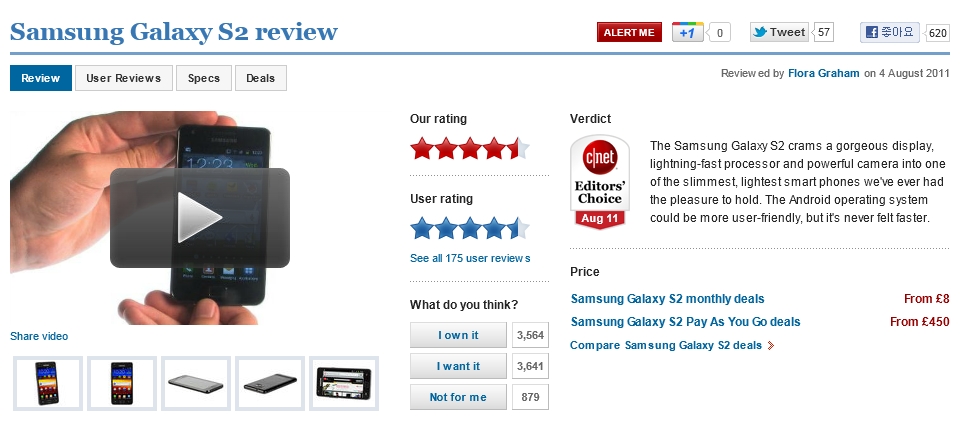960x422 pixels.
Task: Open See all 175 user reviews link
Action: coord(470,258)
